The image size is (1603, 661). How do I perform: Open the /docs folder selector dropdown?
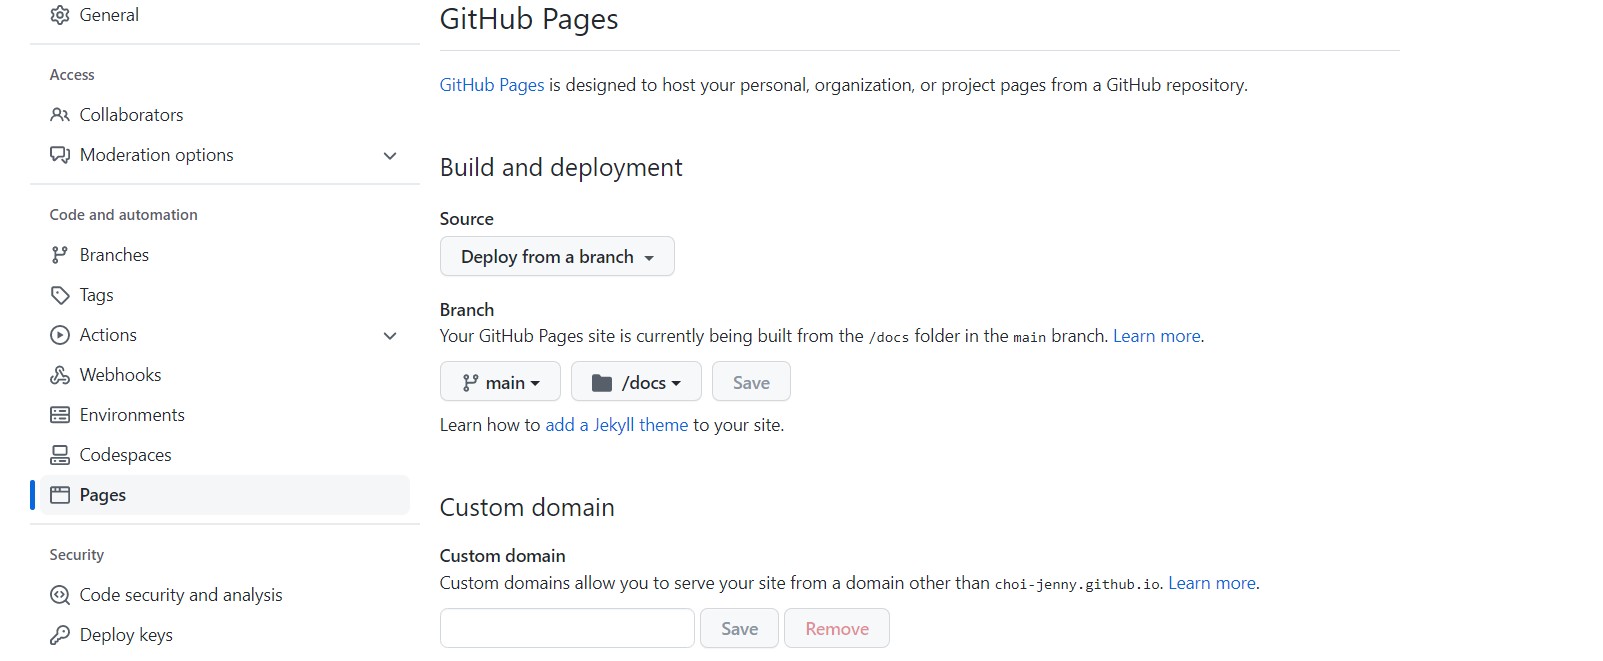636,382
